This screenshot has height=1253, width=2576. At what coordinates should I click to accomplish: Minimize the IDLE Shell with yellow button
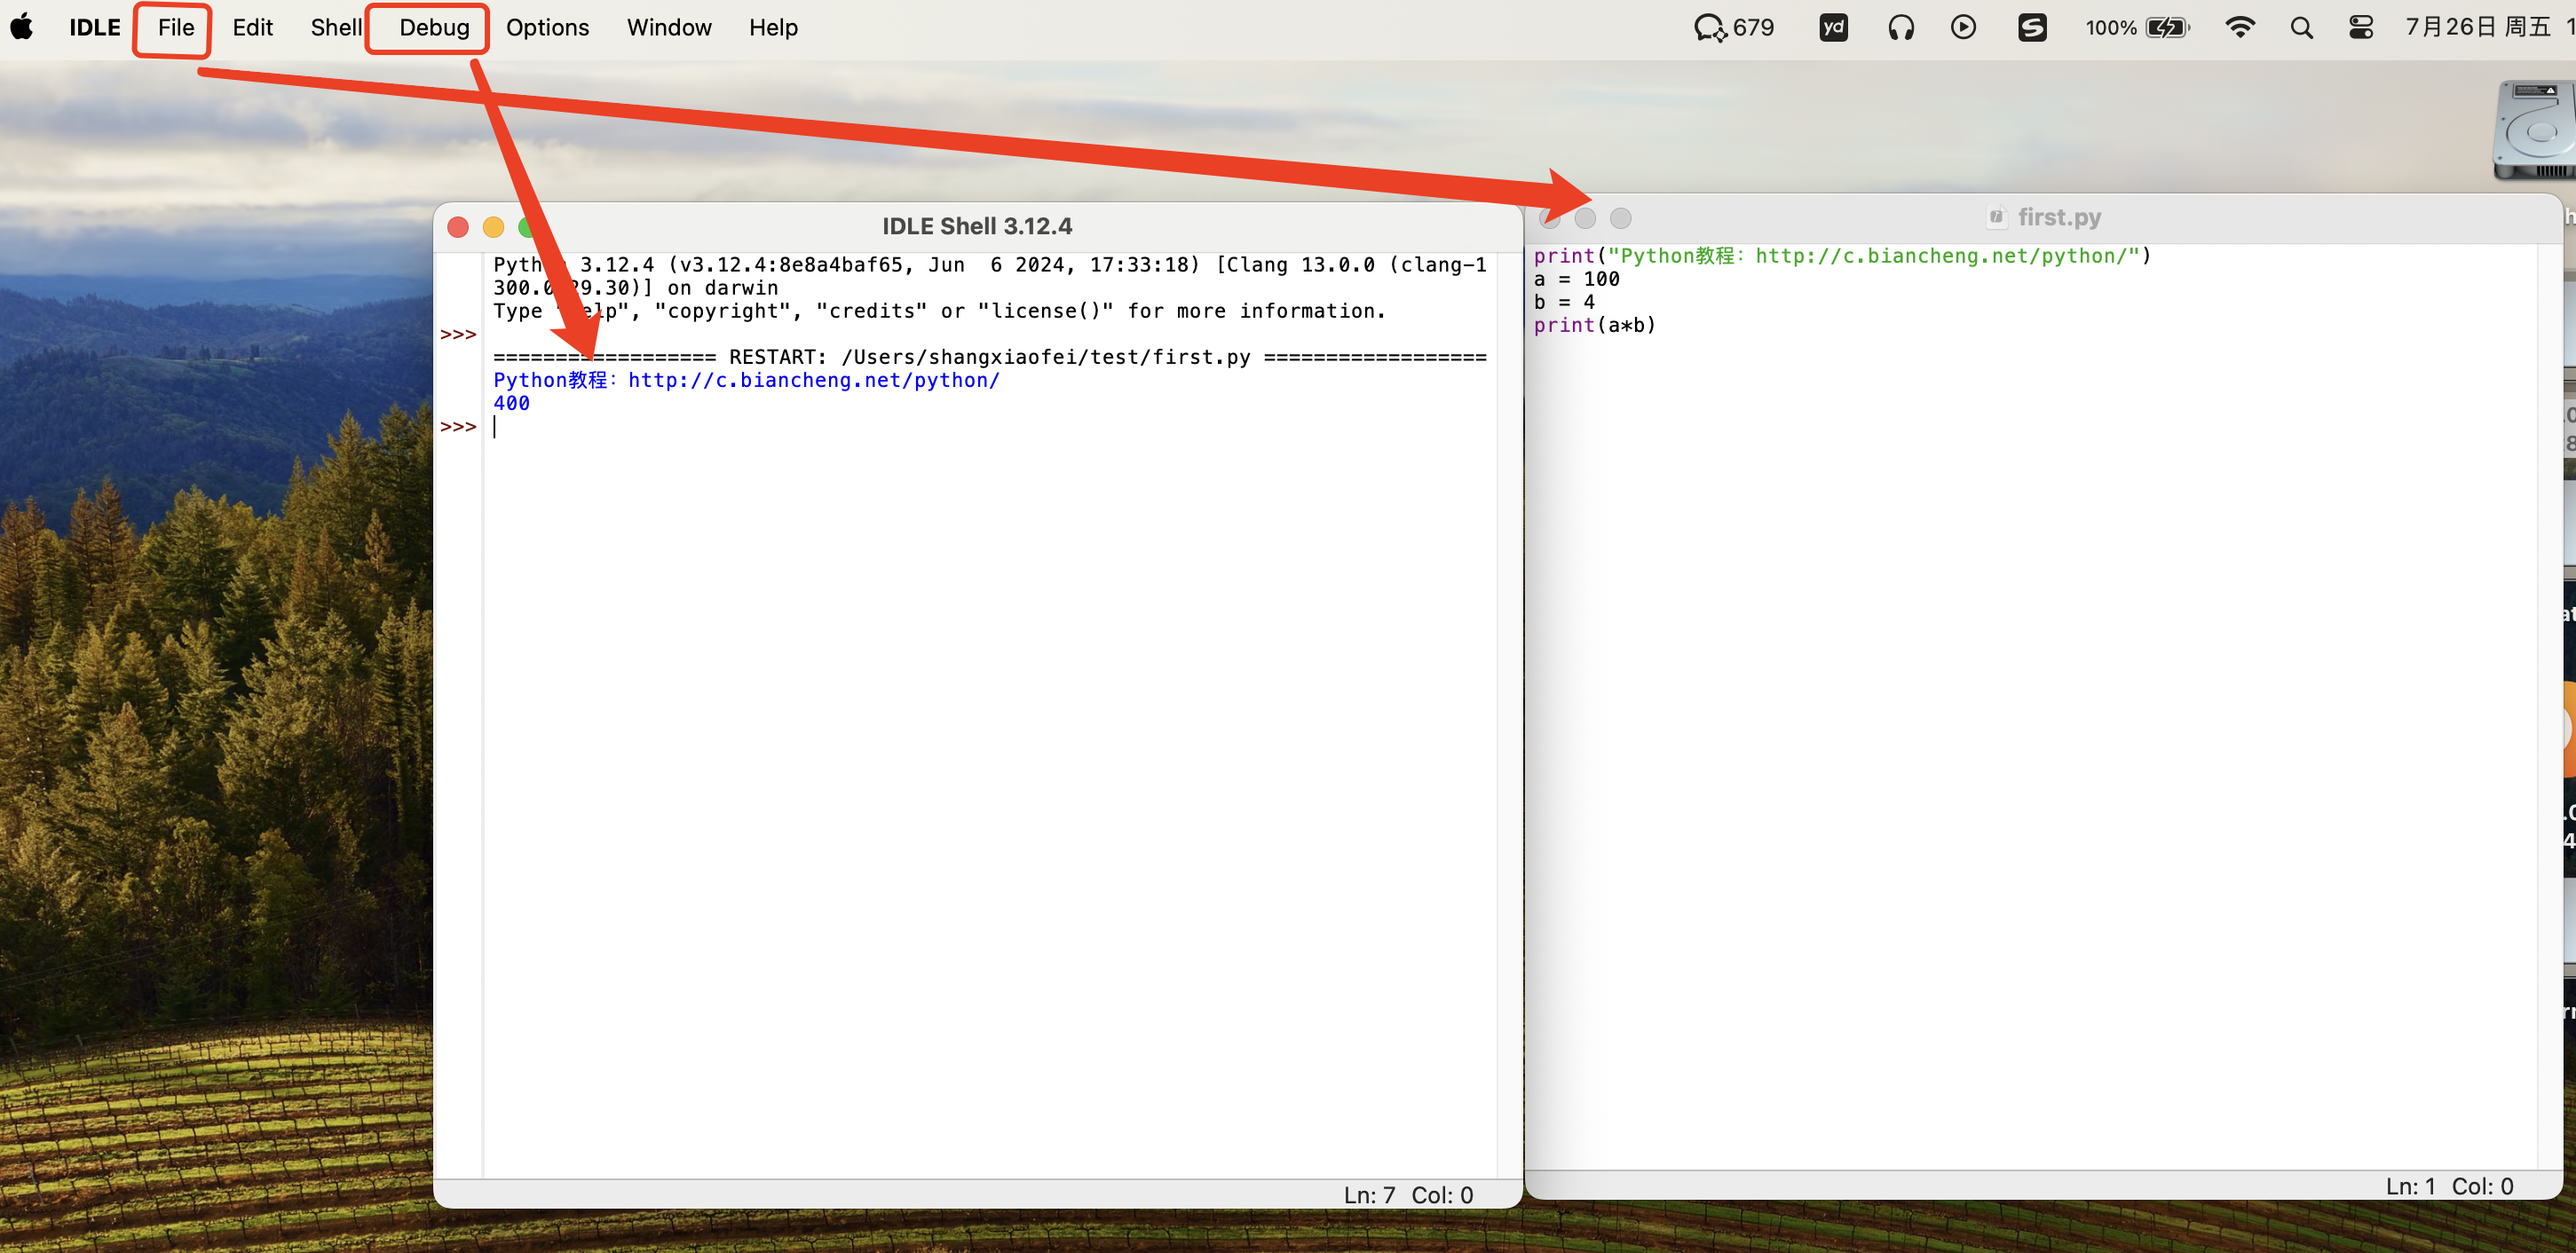(493, 227)
